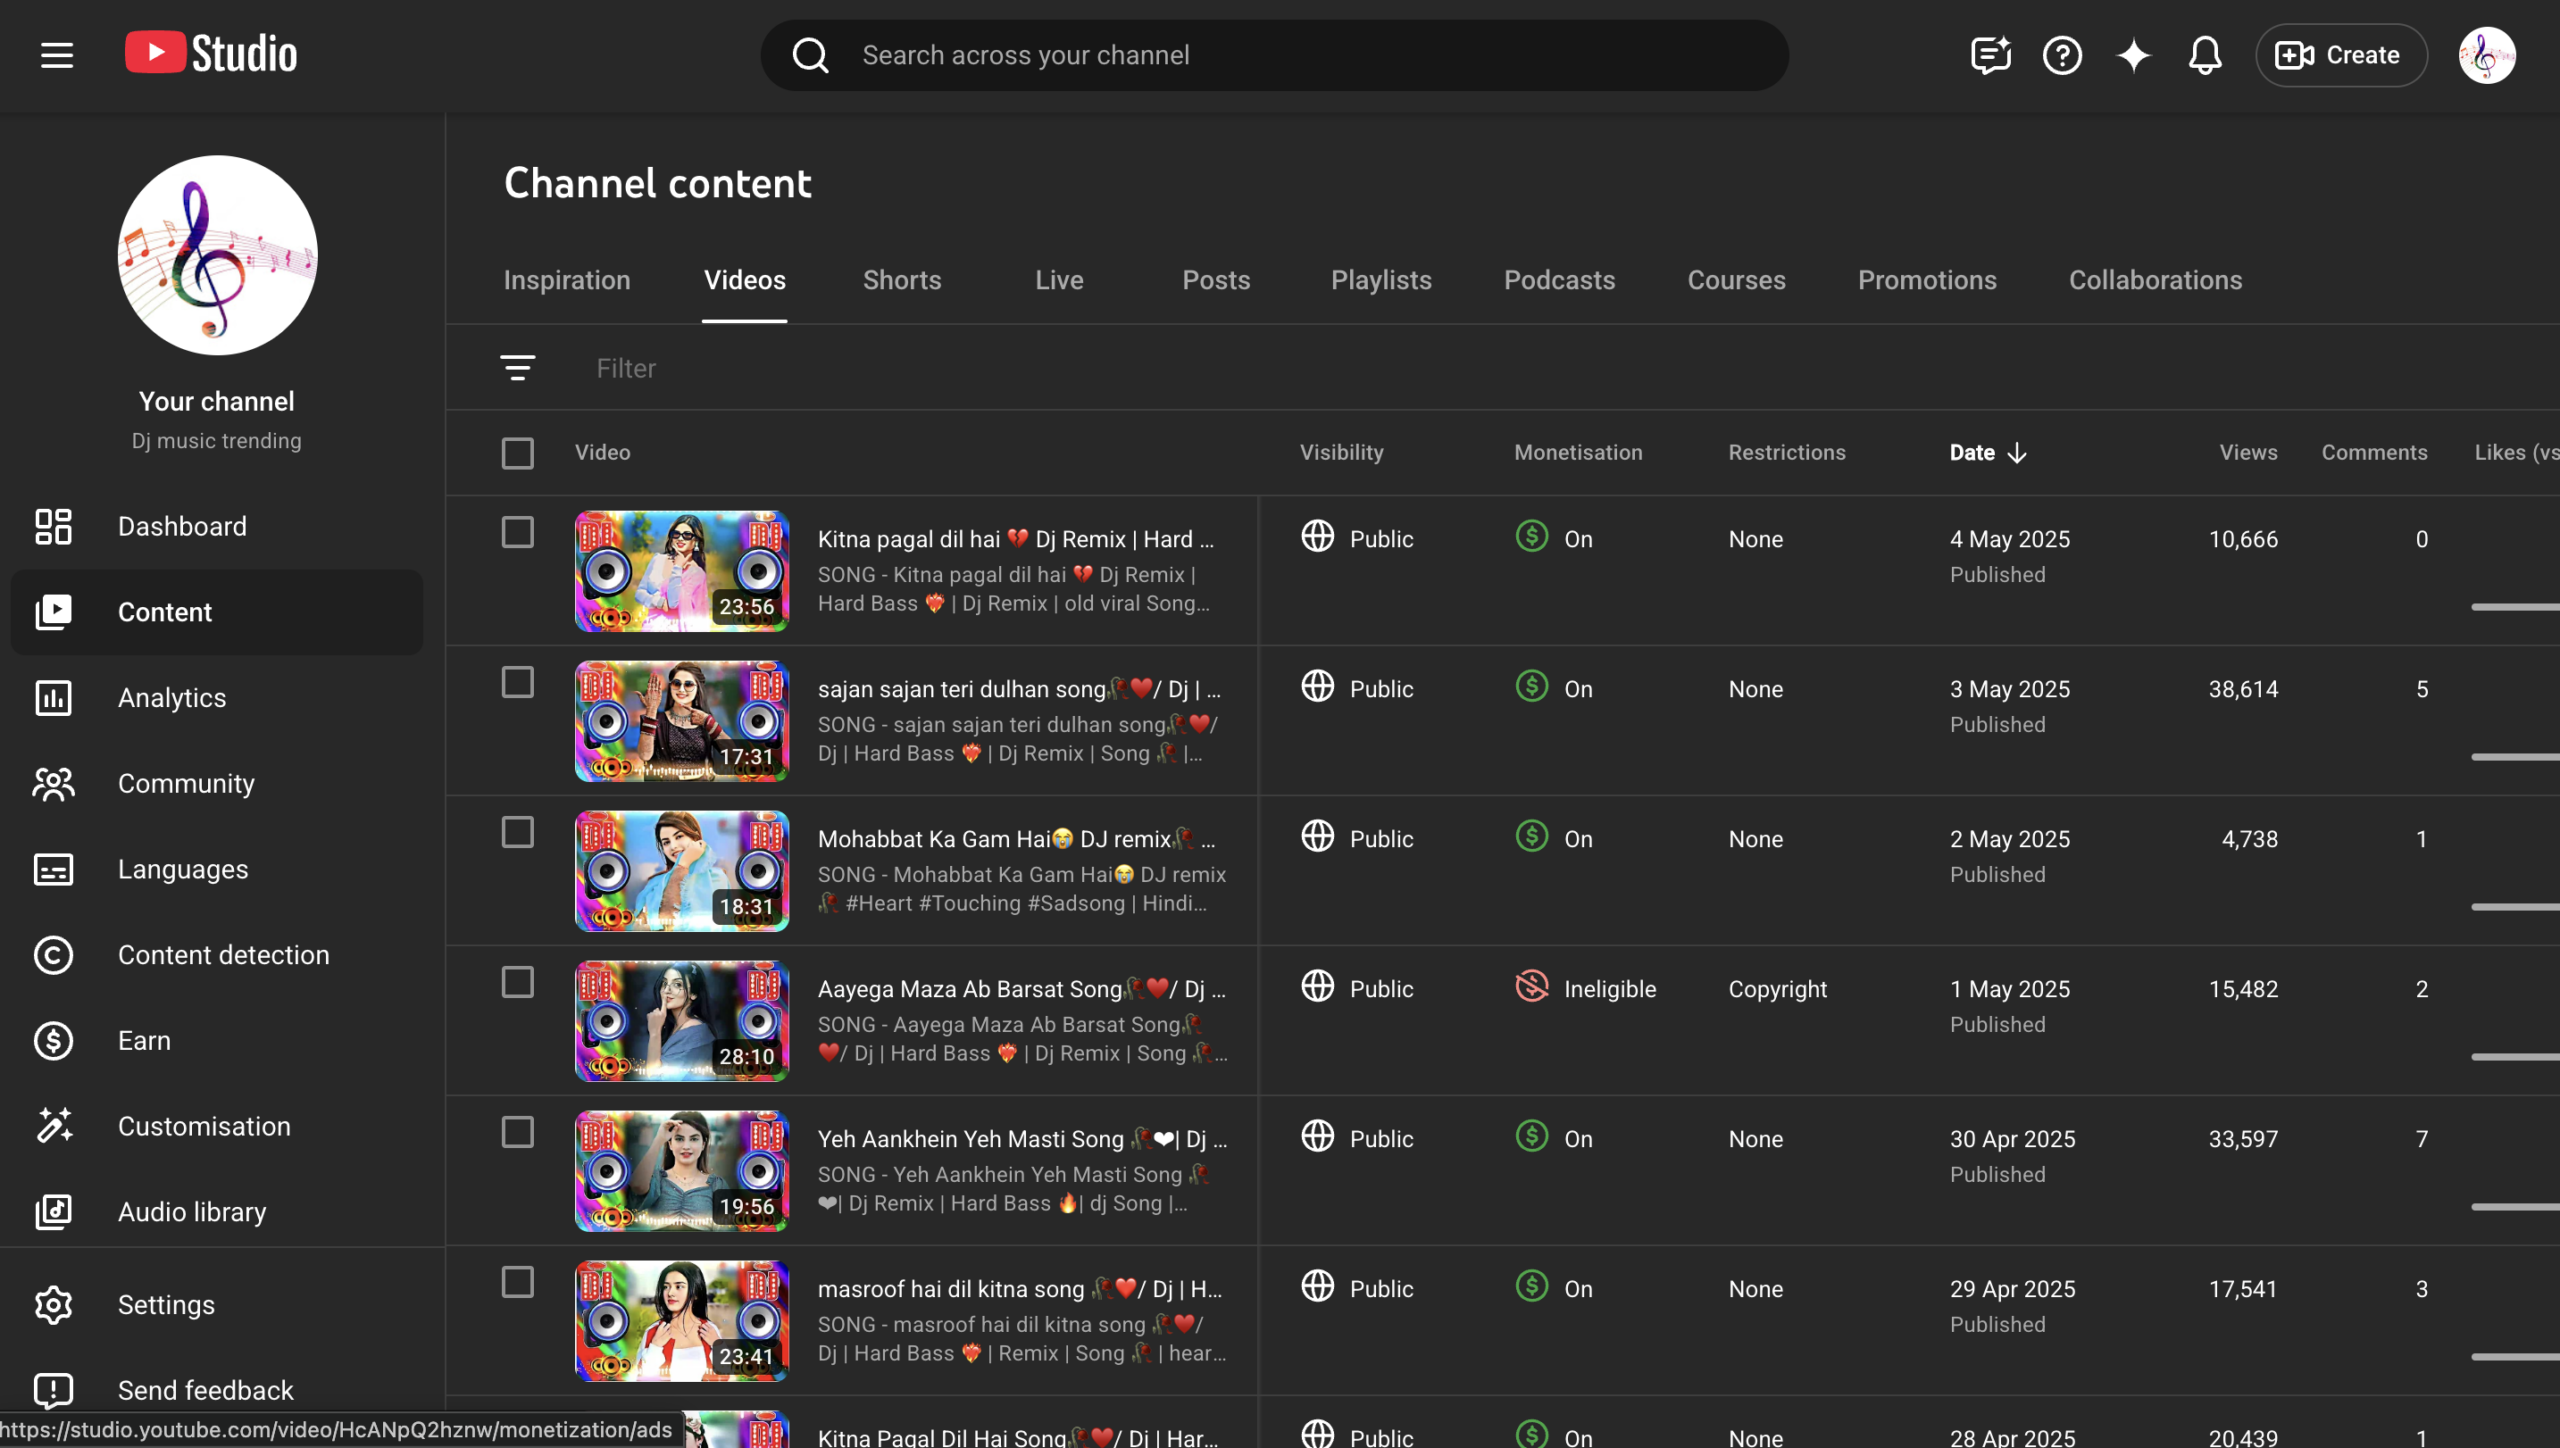Open the help question mark icon

(2062, 55)
